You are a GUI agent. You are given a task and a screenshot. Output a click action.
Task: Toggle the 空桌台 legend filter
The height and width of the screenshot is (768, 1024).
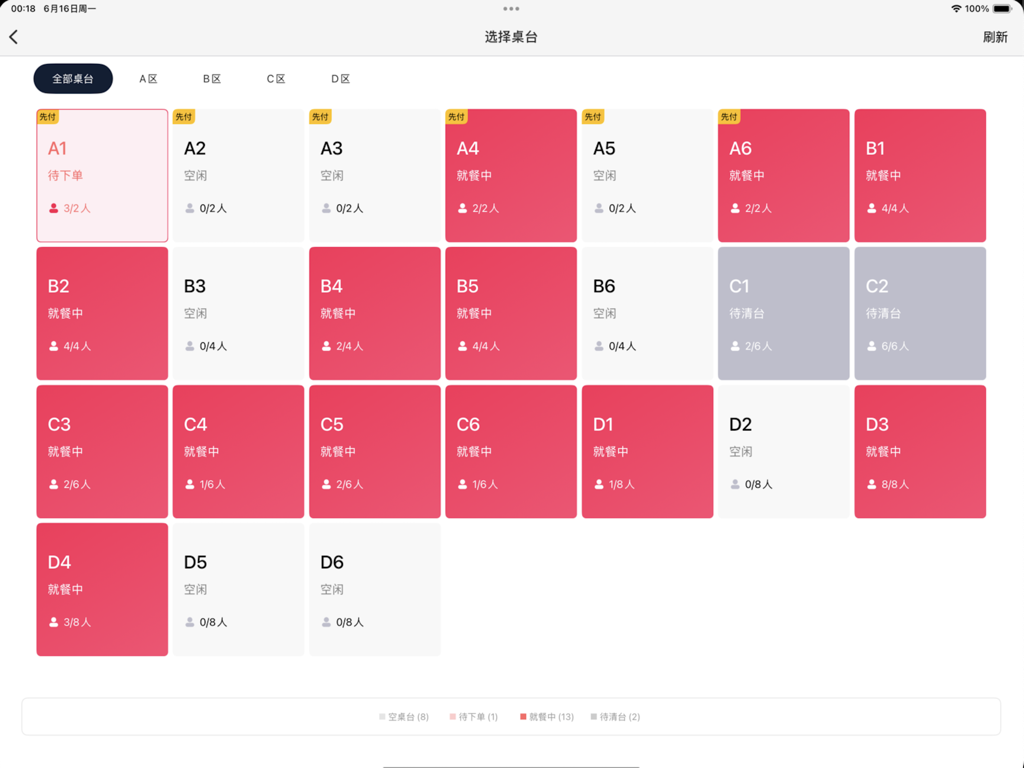click(x=404, y=717)
